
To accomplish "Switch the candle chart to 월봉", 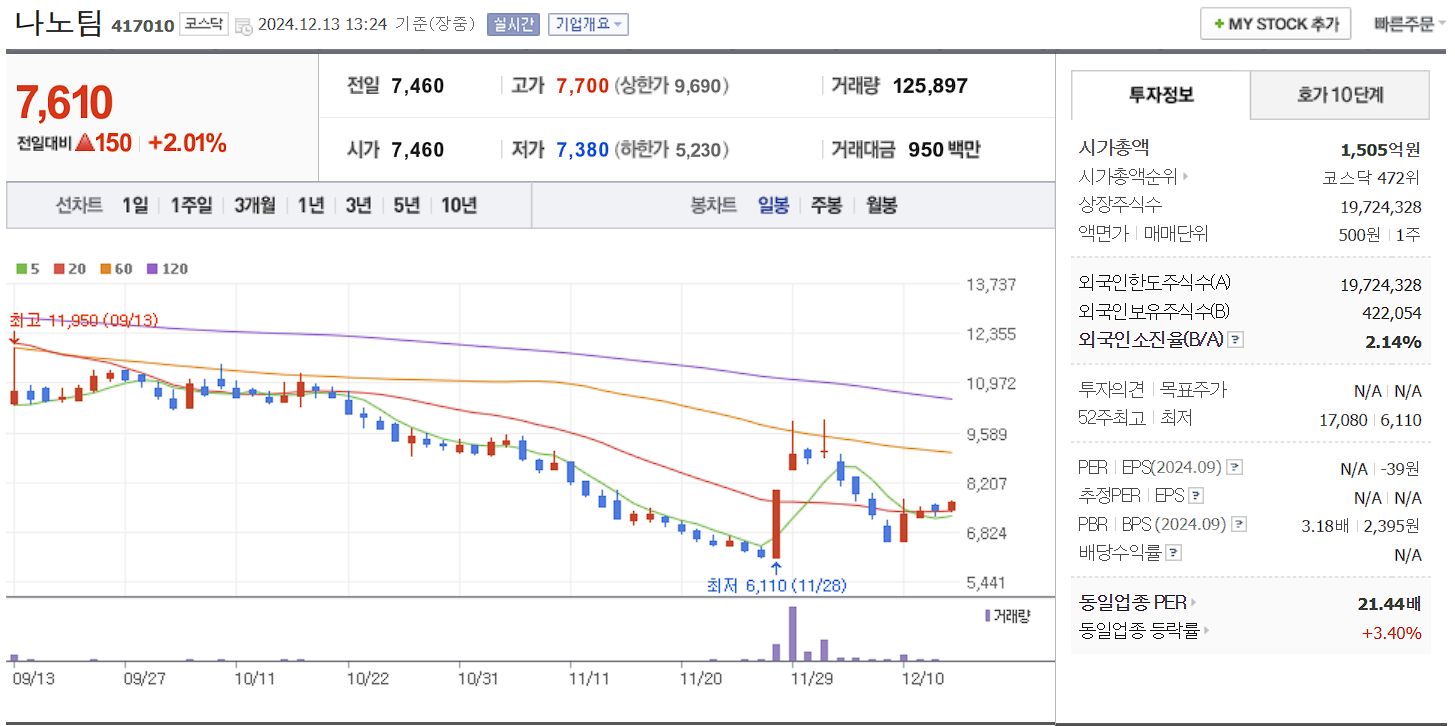I will (x=880, y=205).
